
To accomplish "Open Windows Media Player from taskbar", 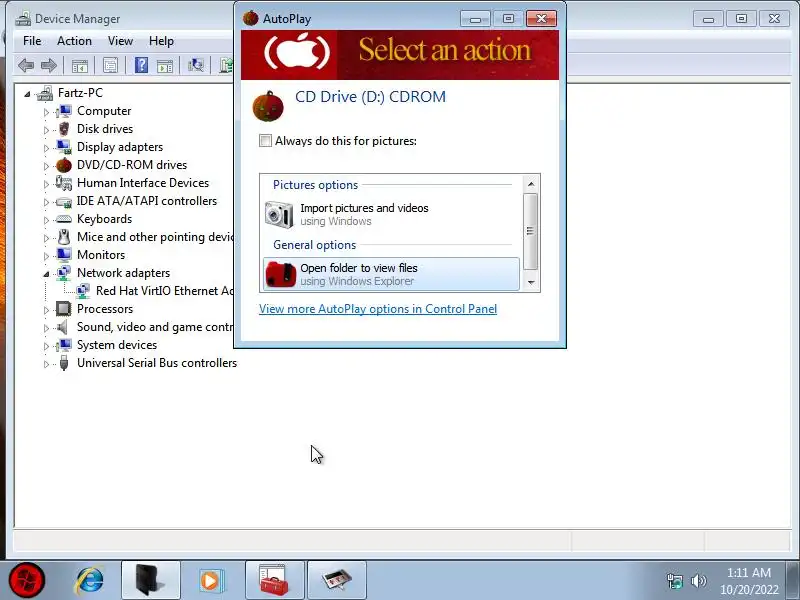I will [210, 581].
